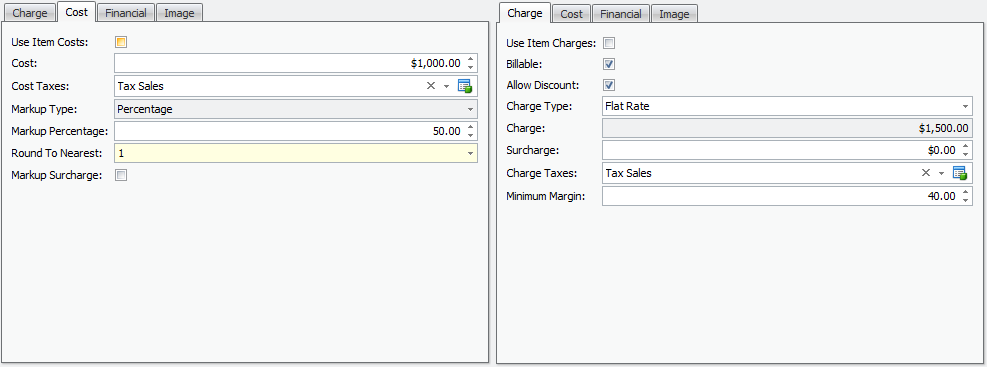The width and height of the screenshot is (987, 367).
Task: Enable Markup Surcharge checkbox
Action: pos(121,176)
